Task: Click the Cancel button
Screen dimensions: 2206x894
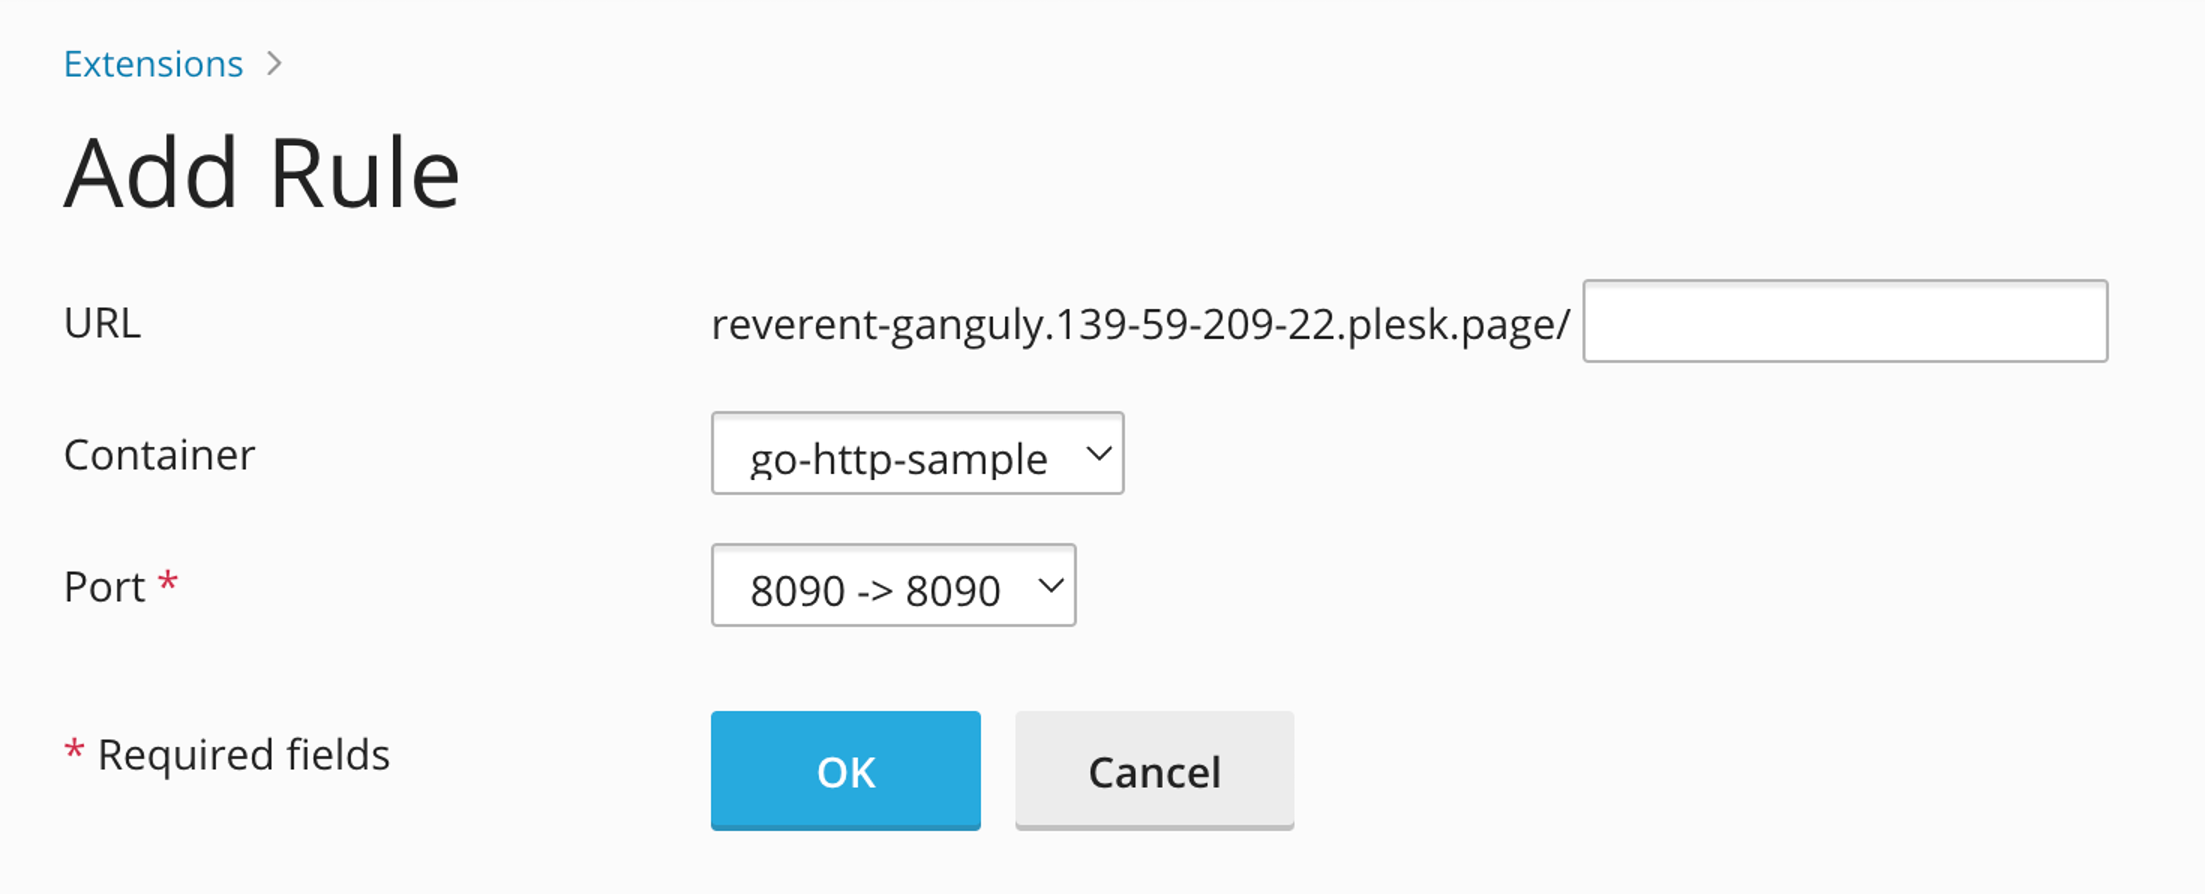Action: click(1154, 770)
